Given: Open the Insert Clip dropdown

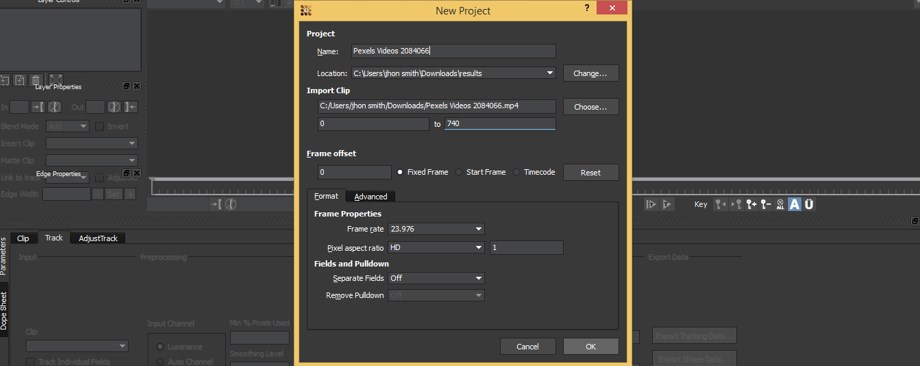Looking at the screenshot, I should pos(92,143).
